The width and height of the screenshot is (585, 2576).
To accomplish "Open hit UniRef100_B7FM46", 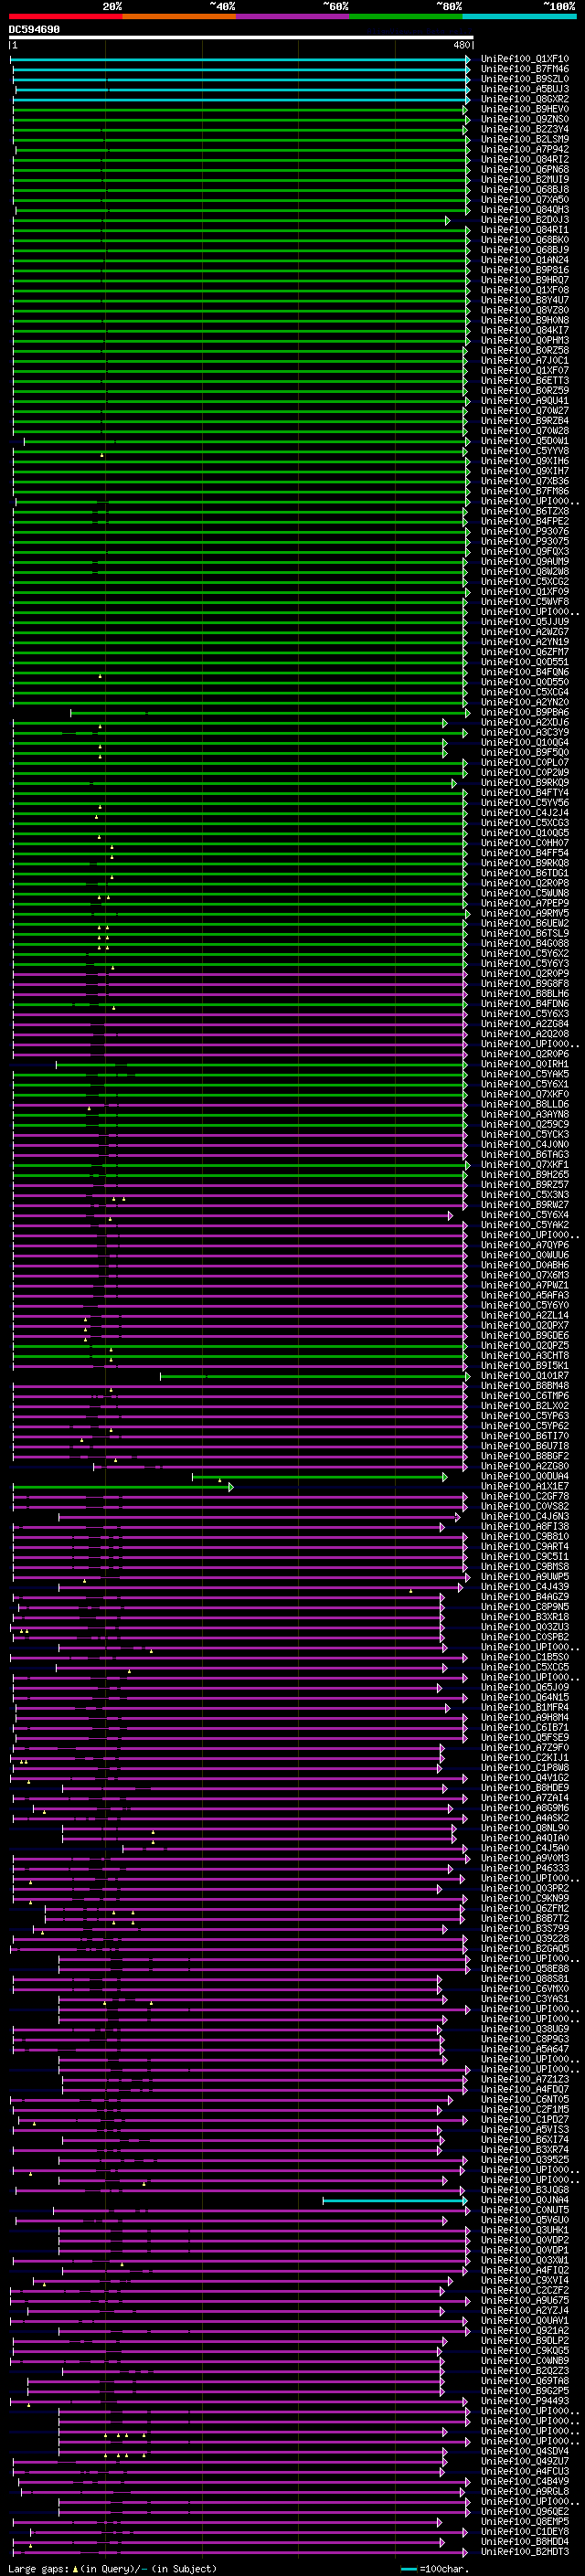I will point(524,69).
